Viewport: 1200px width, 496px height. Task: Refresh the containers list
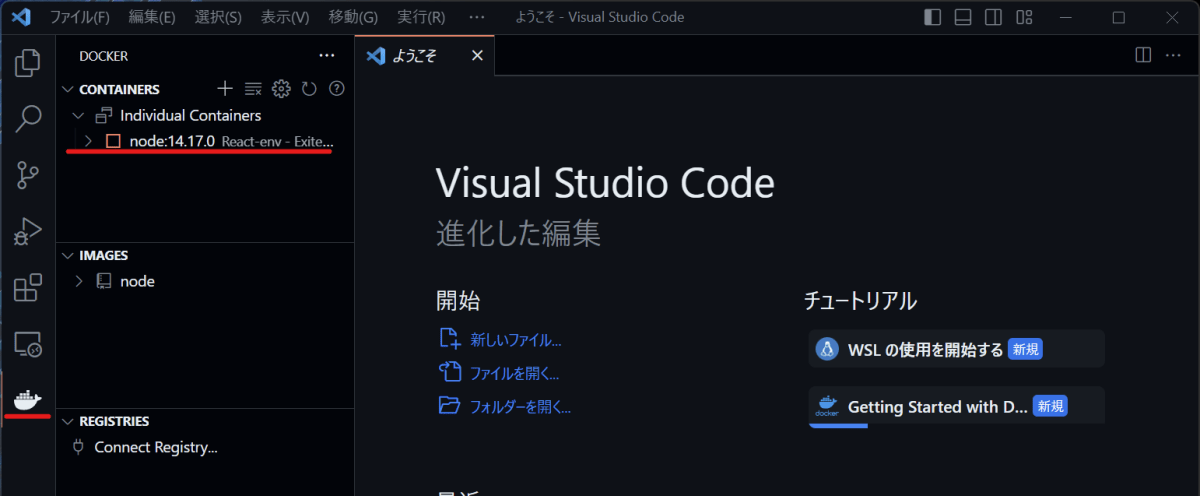coord(309,89)
